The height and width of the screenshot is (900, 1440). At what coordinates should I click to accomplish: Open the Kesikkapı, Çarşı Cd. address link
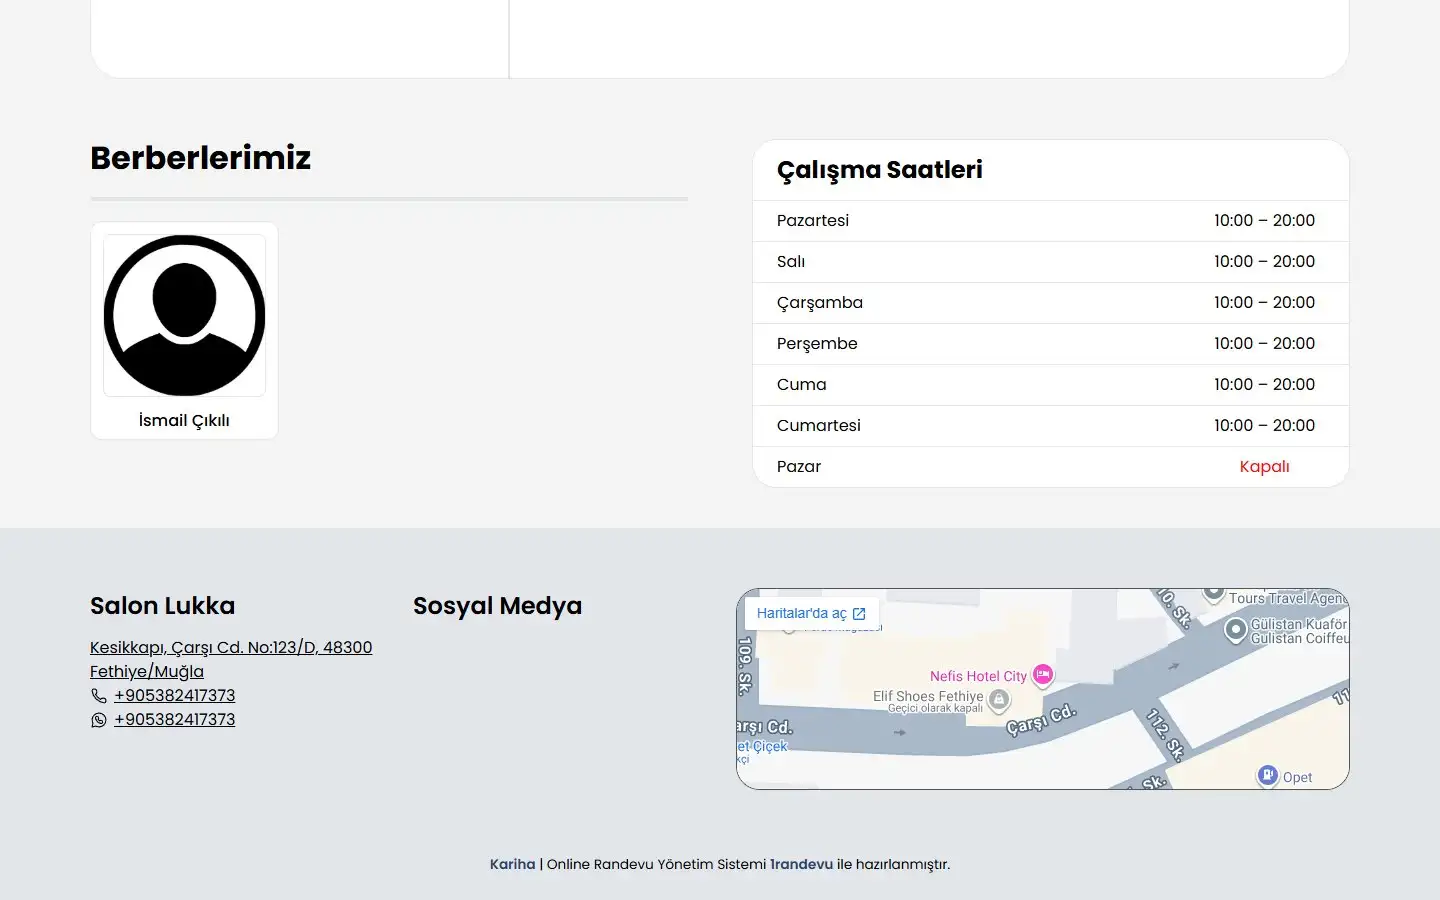(231, 659)
